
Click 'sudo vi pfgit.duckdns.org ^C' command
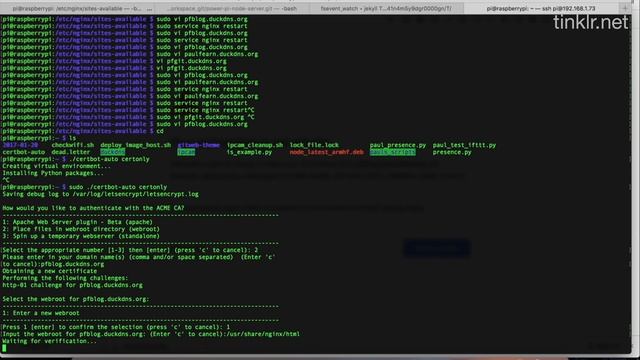(205, 117)
